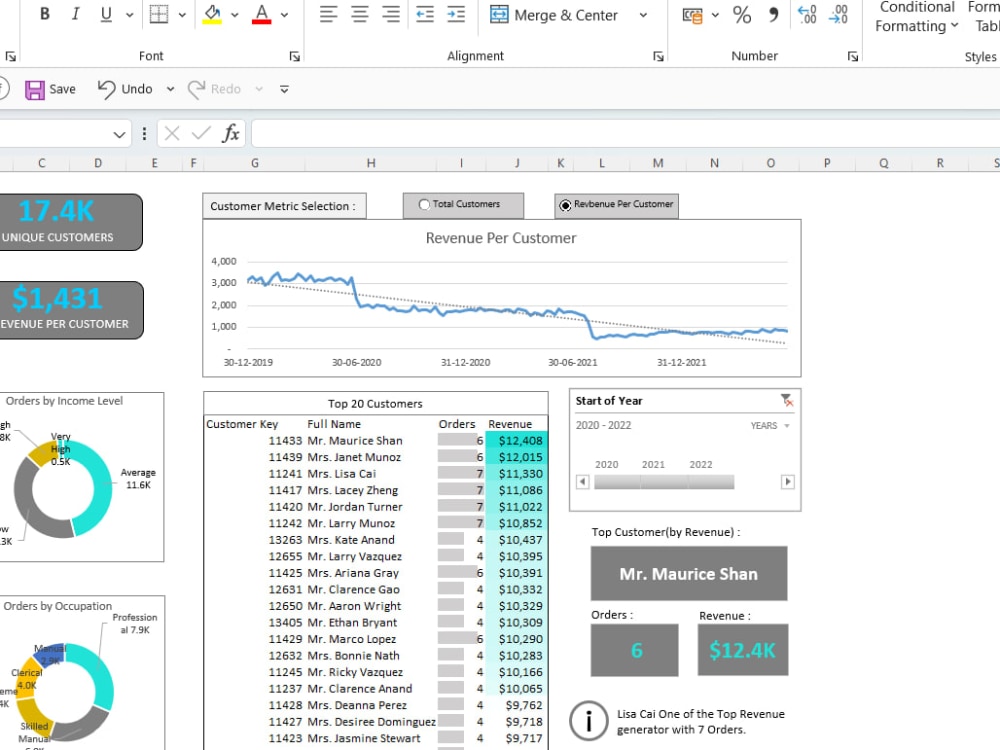Select the $11,330 revenue cell
Screen dimensions: 1000x750
(517, 474)
